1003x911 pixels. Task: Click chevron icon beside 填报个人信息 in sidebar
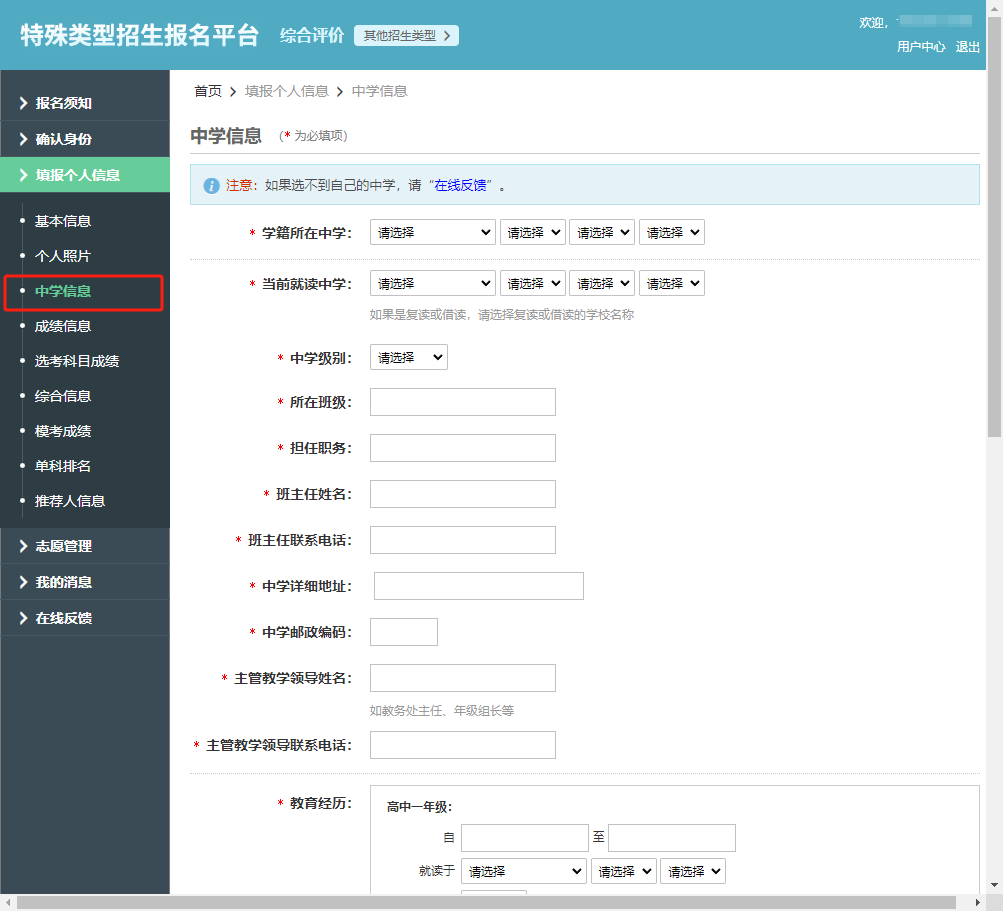(23, 175)
